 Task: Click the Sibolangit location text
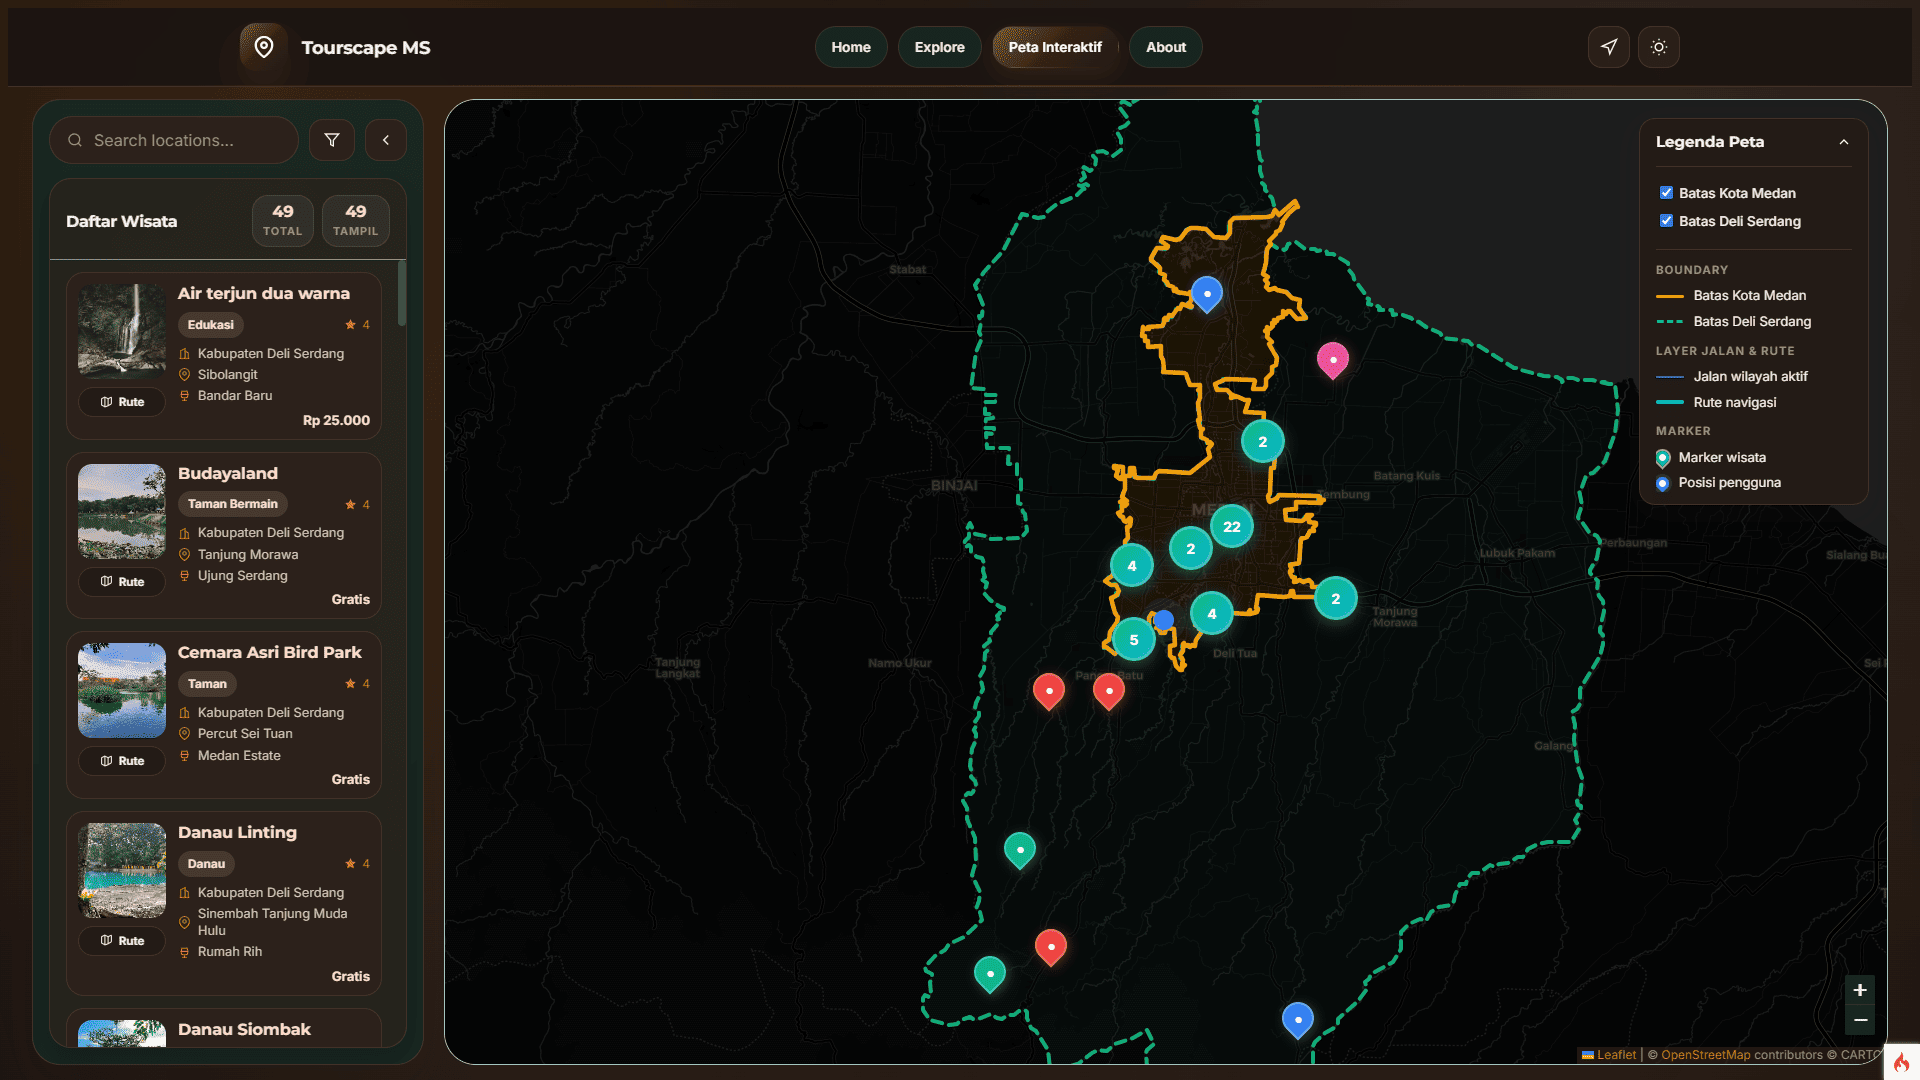tap(227, 374)
